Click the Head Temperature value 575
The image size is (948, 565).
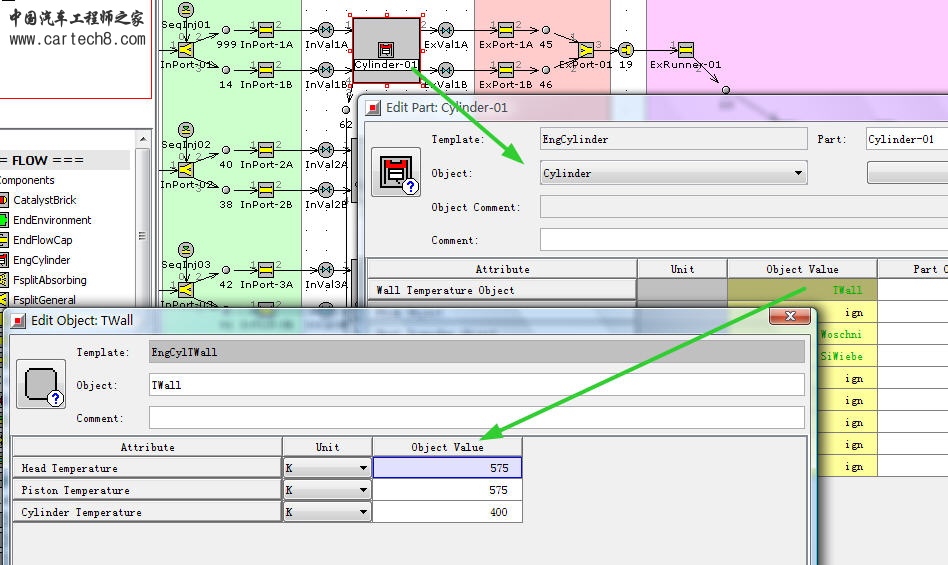coord(447,468)
